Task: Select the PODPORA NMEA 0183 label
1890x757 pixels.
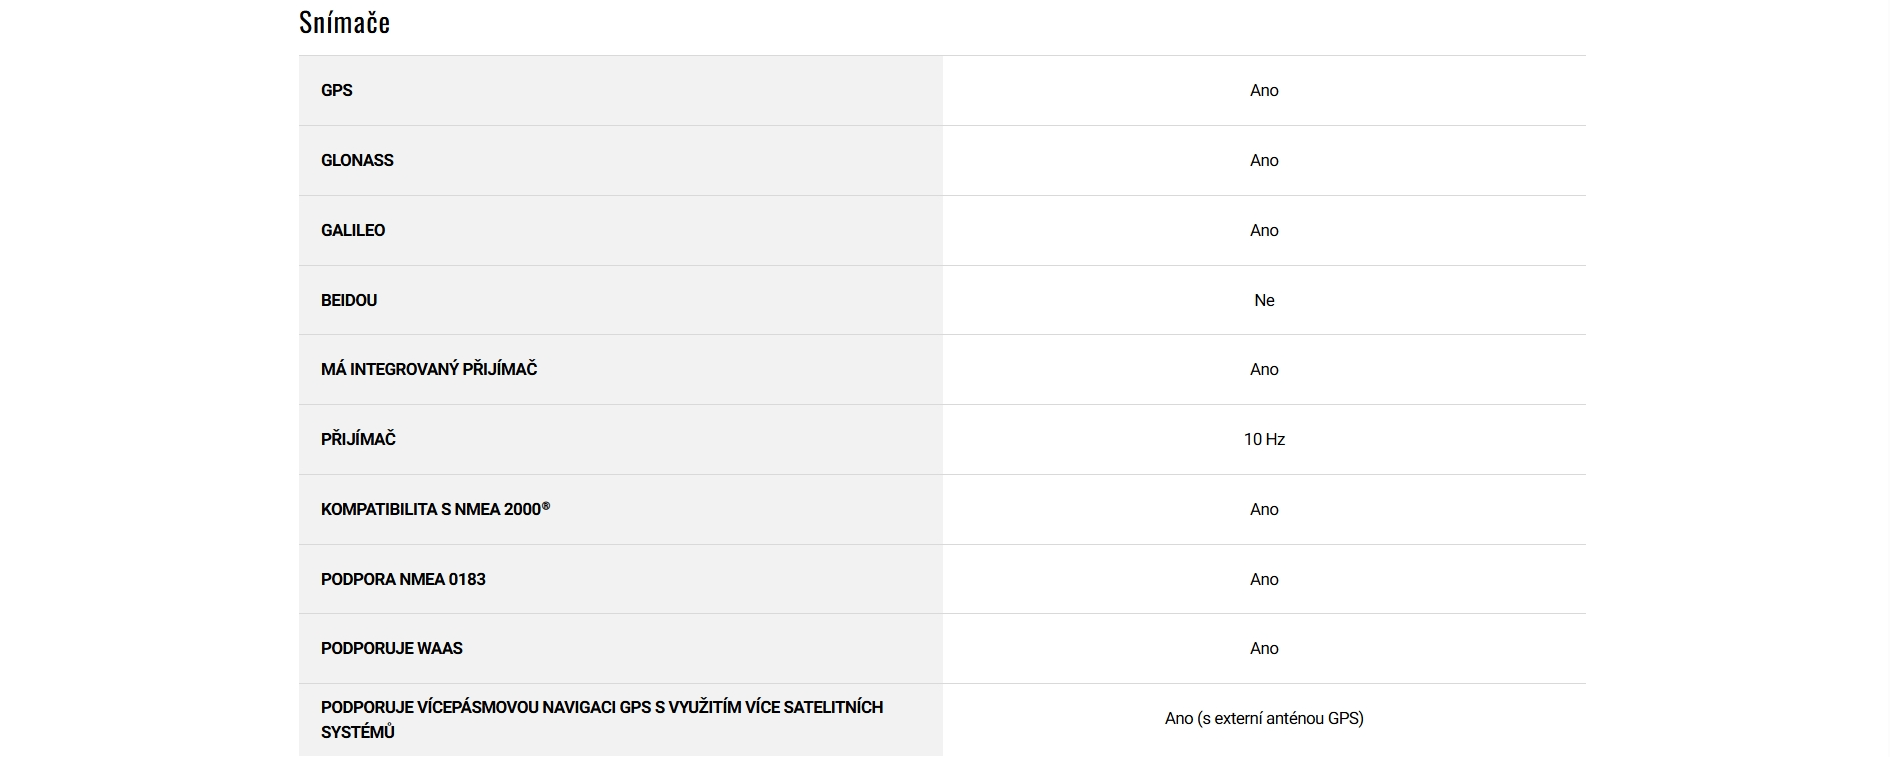Action: (x=403, y=579)
